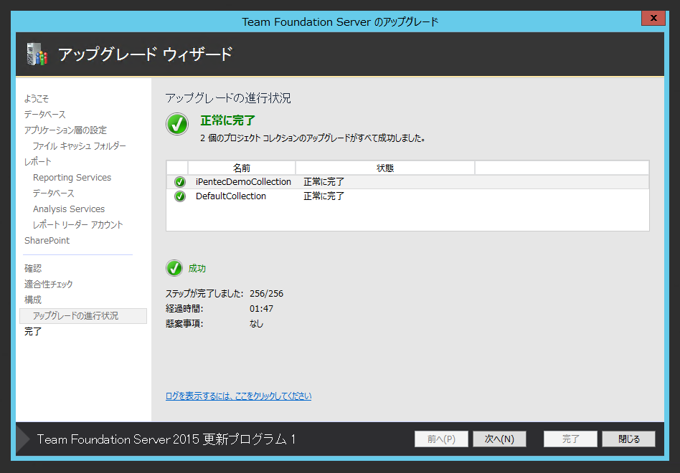Click the green checkmark next to 成功
The image size is (680, 473).
(174, 268)
